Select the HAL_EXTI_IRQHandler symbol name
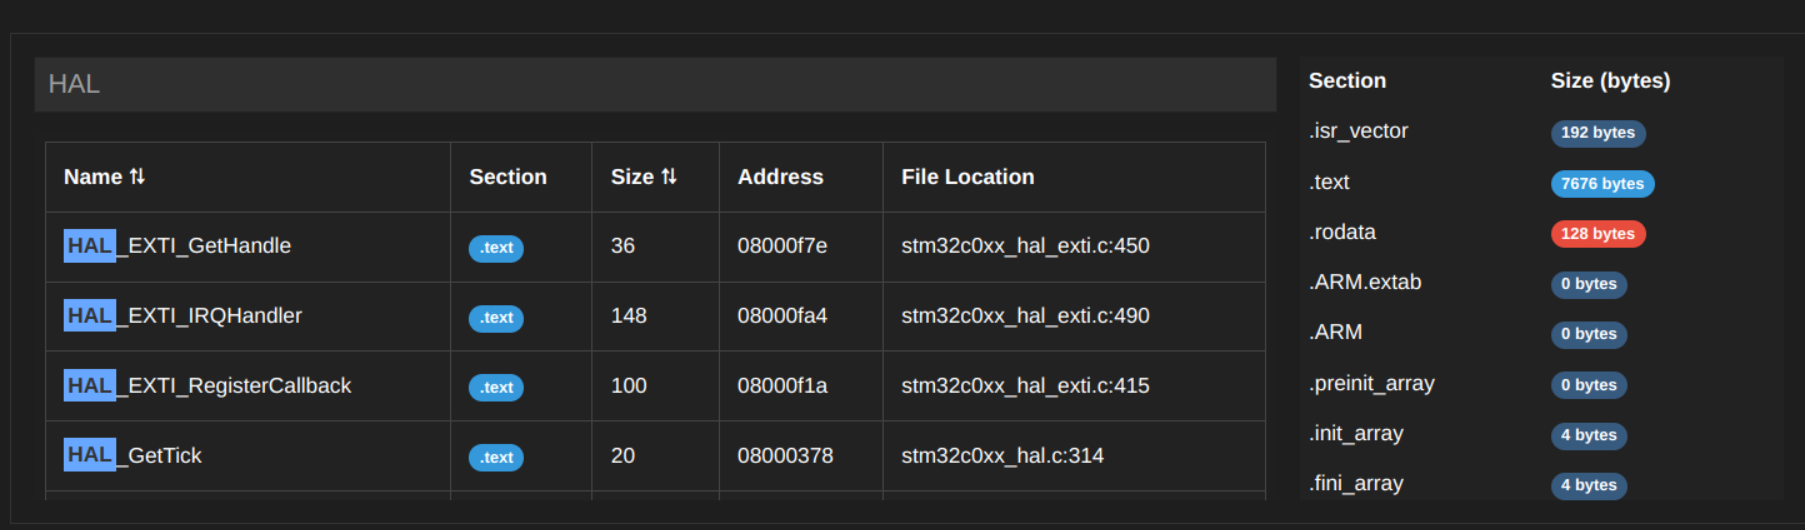 pyautogui.click(x=183, y=316)
